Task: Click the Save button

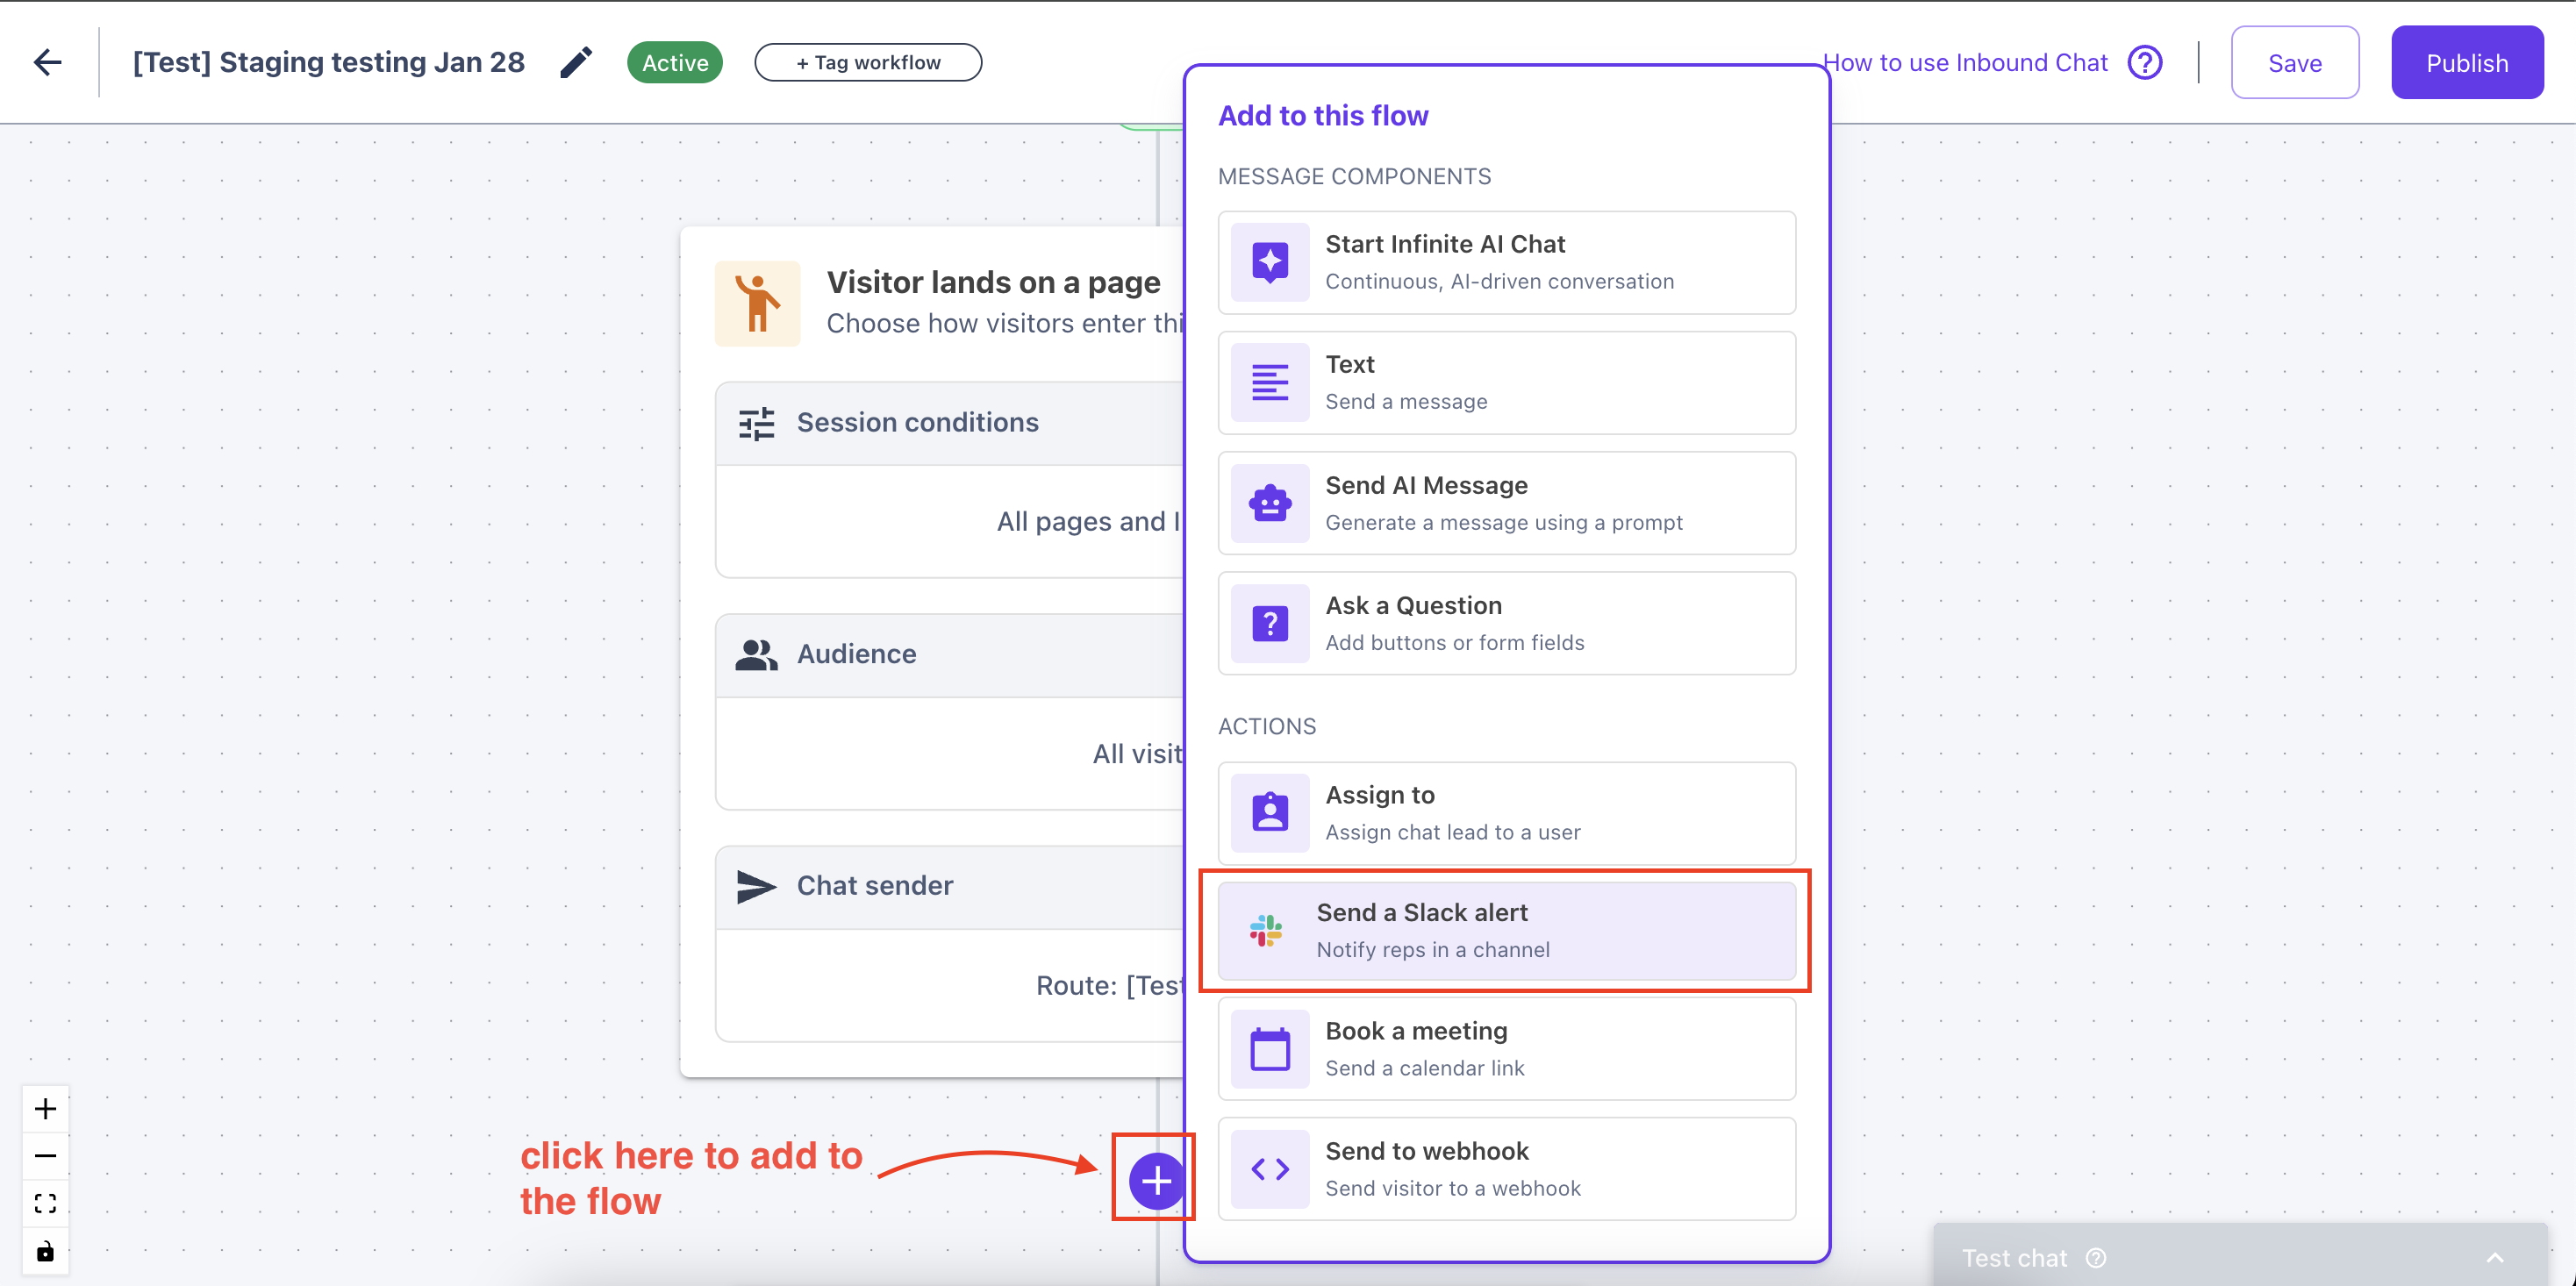Action: pos(2294,63)
